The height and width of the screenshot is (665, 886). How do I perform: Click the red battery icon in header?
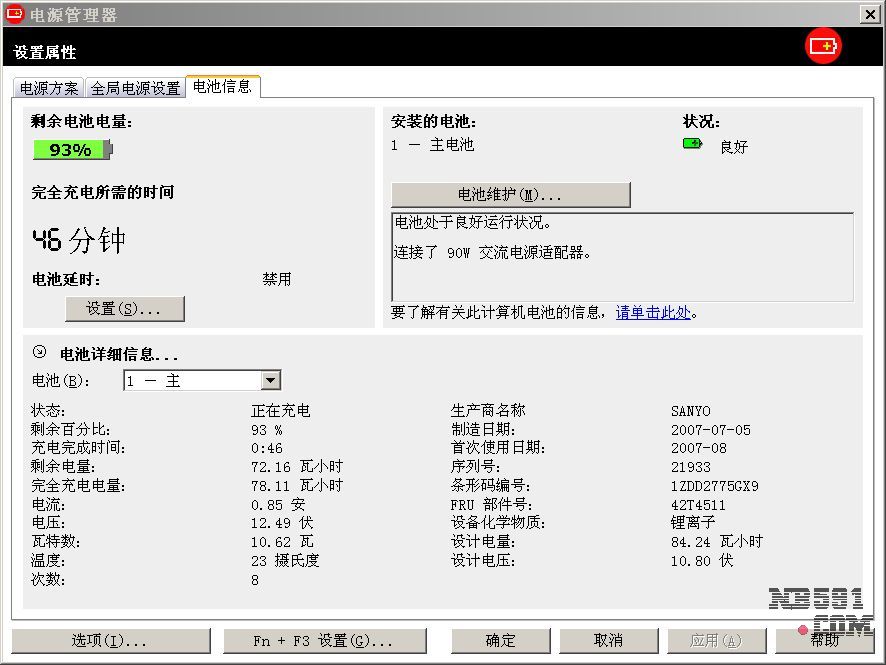click(824, 46)
